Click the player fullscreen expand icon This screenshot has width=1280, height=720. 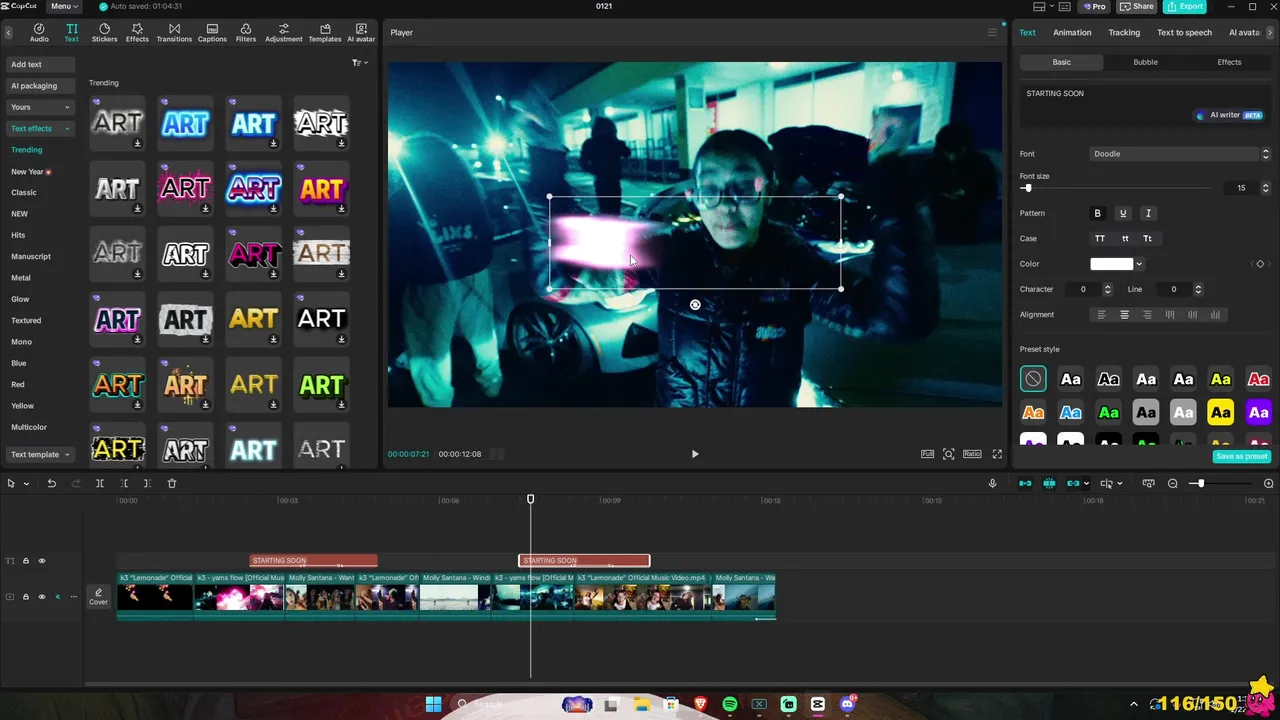pos(997,454)
